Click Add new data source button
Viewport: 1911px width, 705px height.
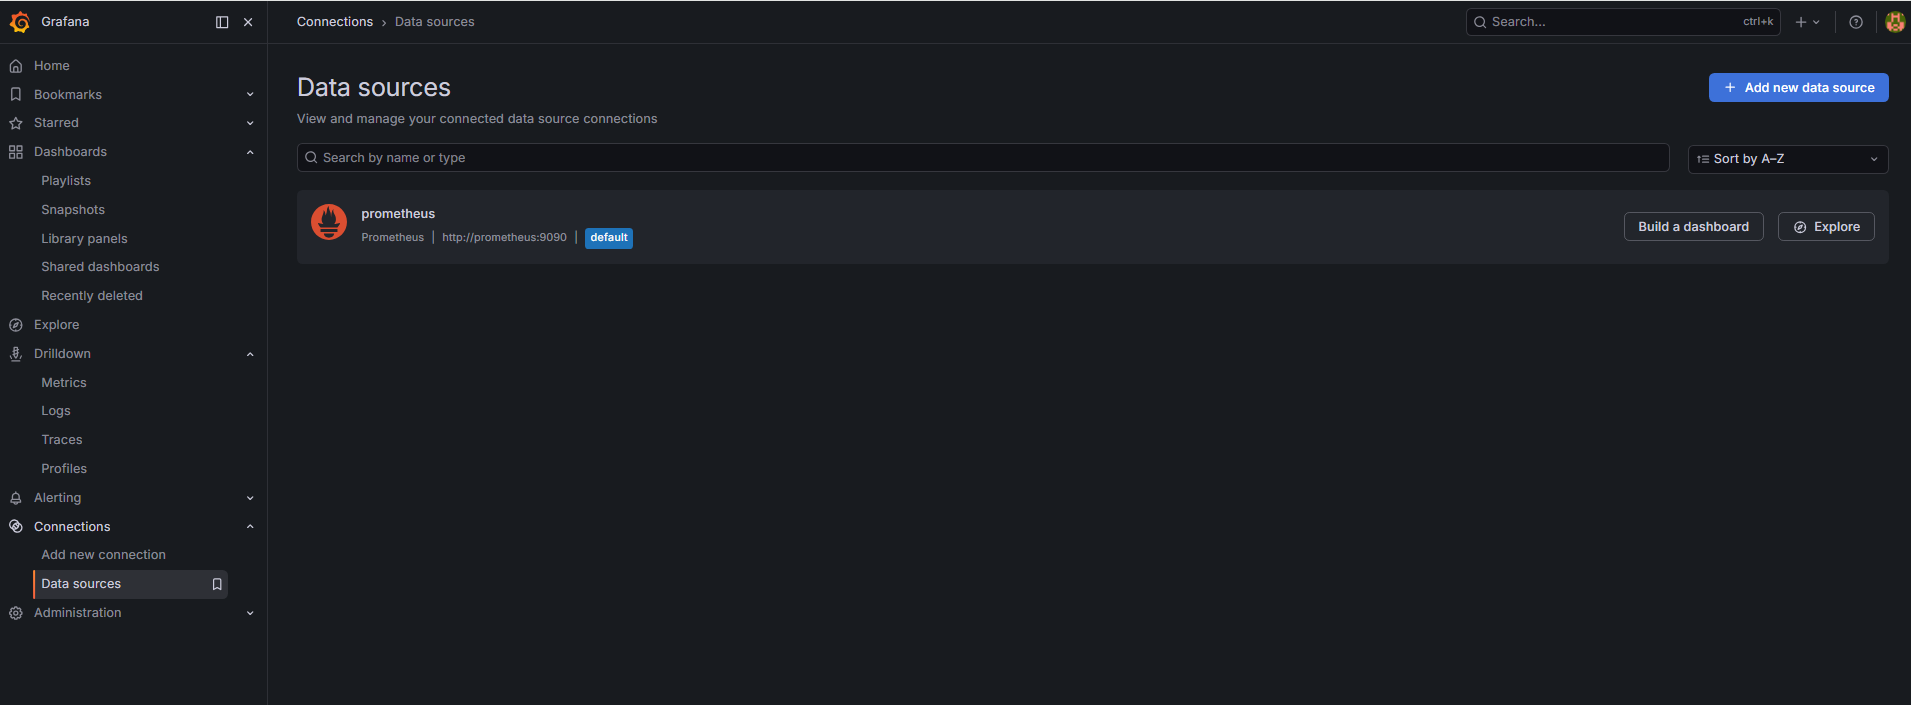(1798, 88)
